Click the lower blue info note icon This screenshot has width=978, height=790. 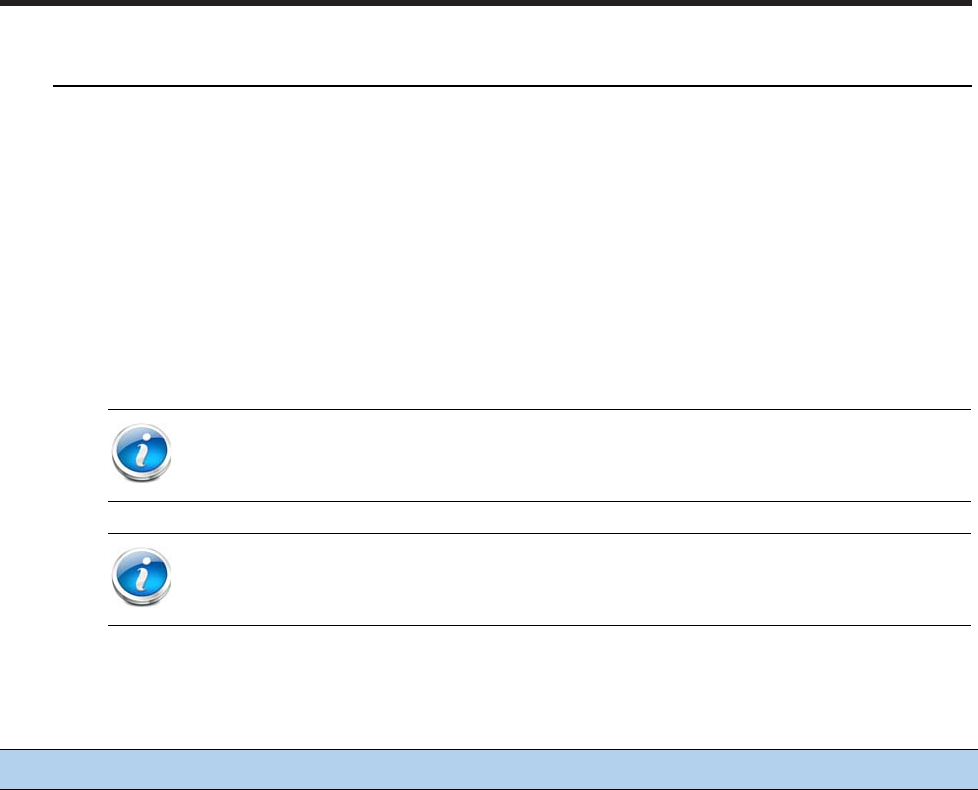click(x=142, y=577)
